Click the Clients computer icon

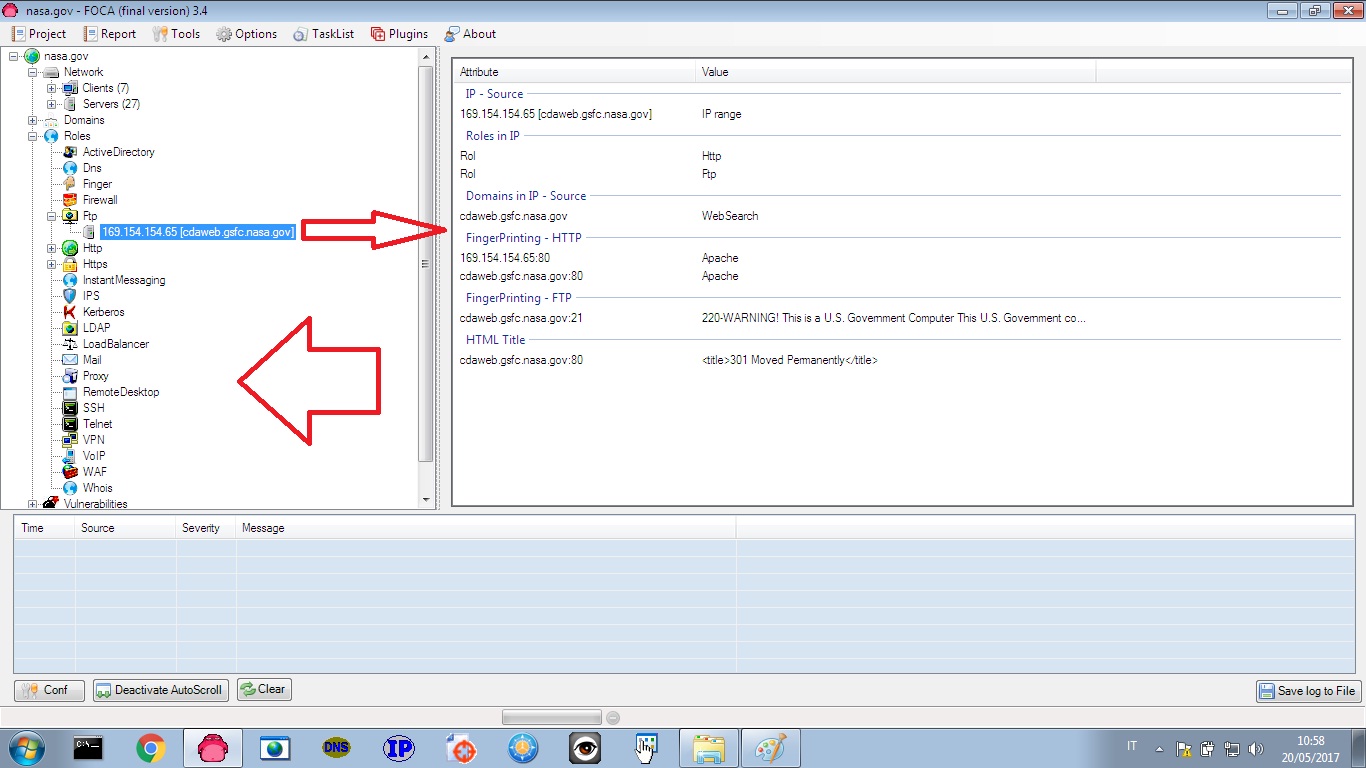tap(70, 88)
